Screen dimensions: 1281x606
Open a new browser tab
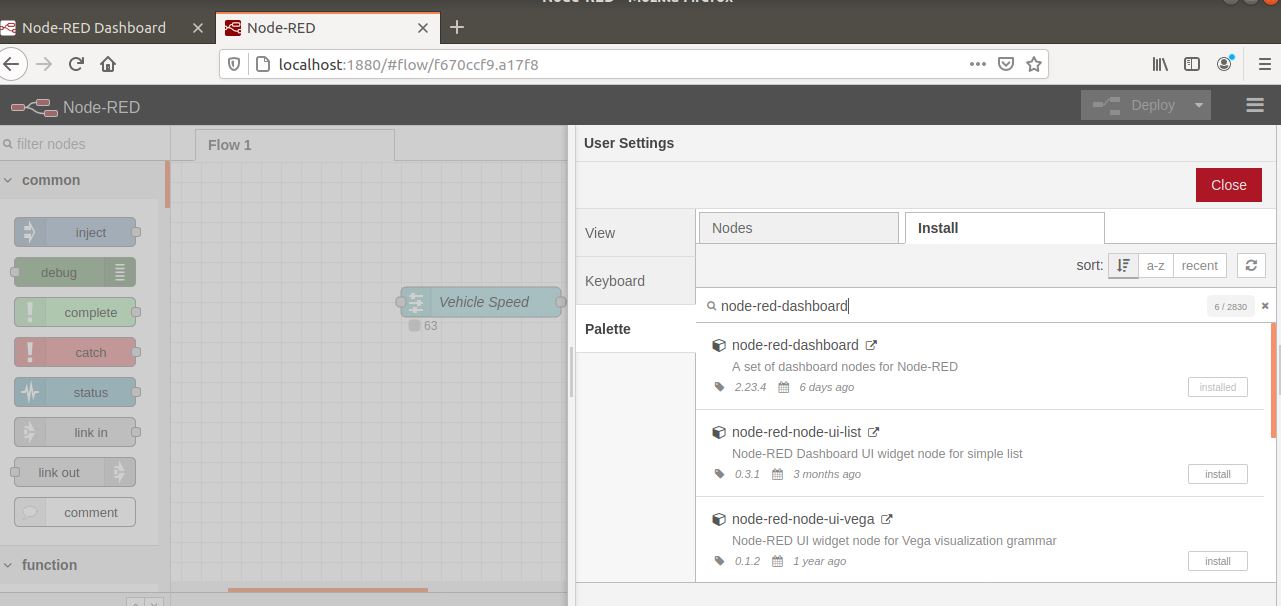(x=457, y=27)
